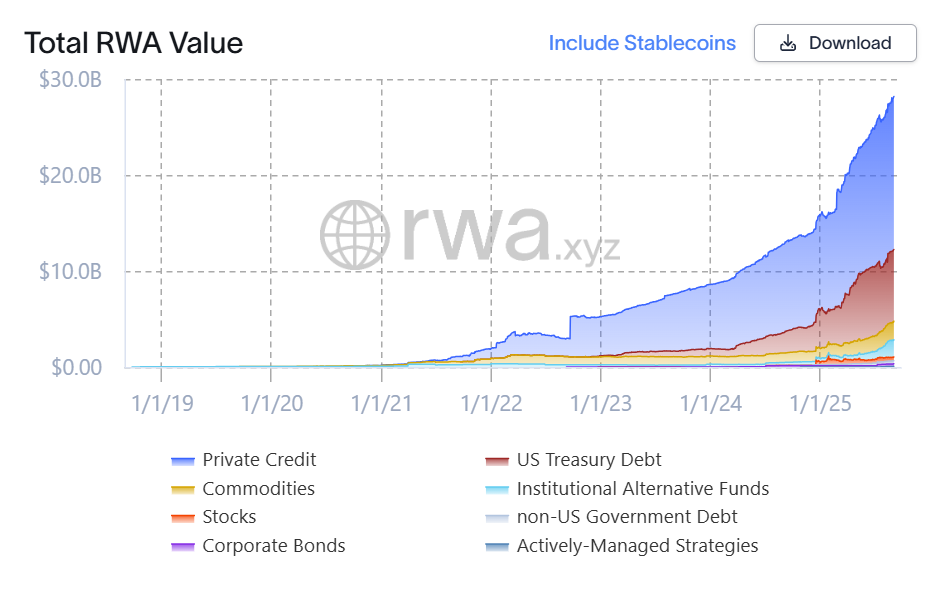
Task: Click the non-US Government Debt legend marker
Action: click(x=495, y=518)
